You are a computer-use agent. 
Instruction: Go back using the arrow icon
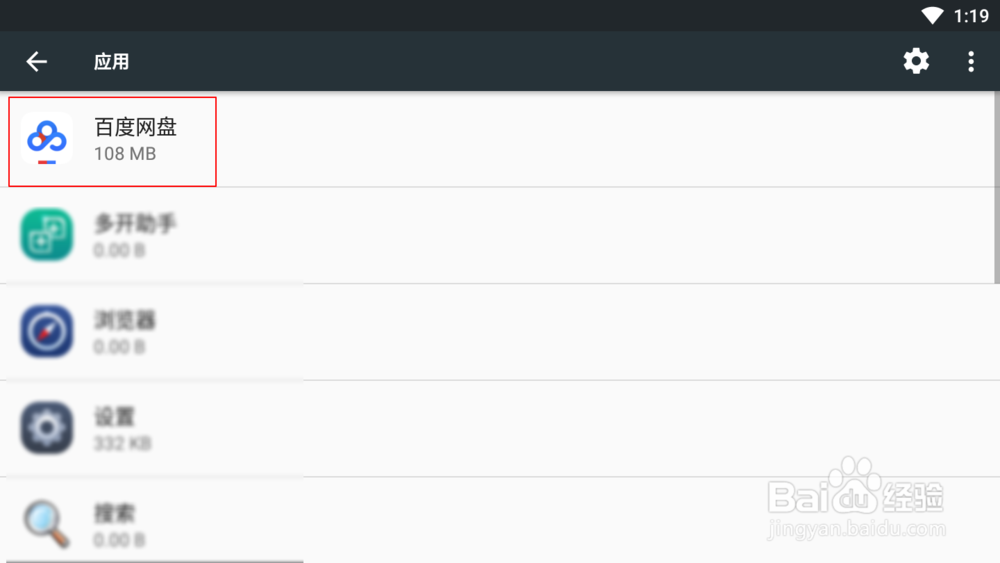pyautogui.click(x=36, y=61)
